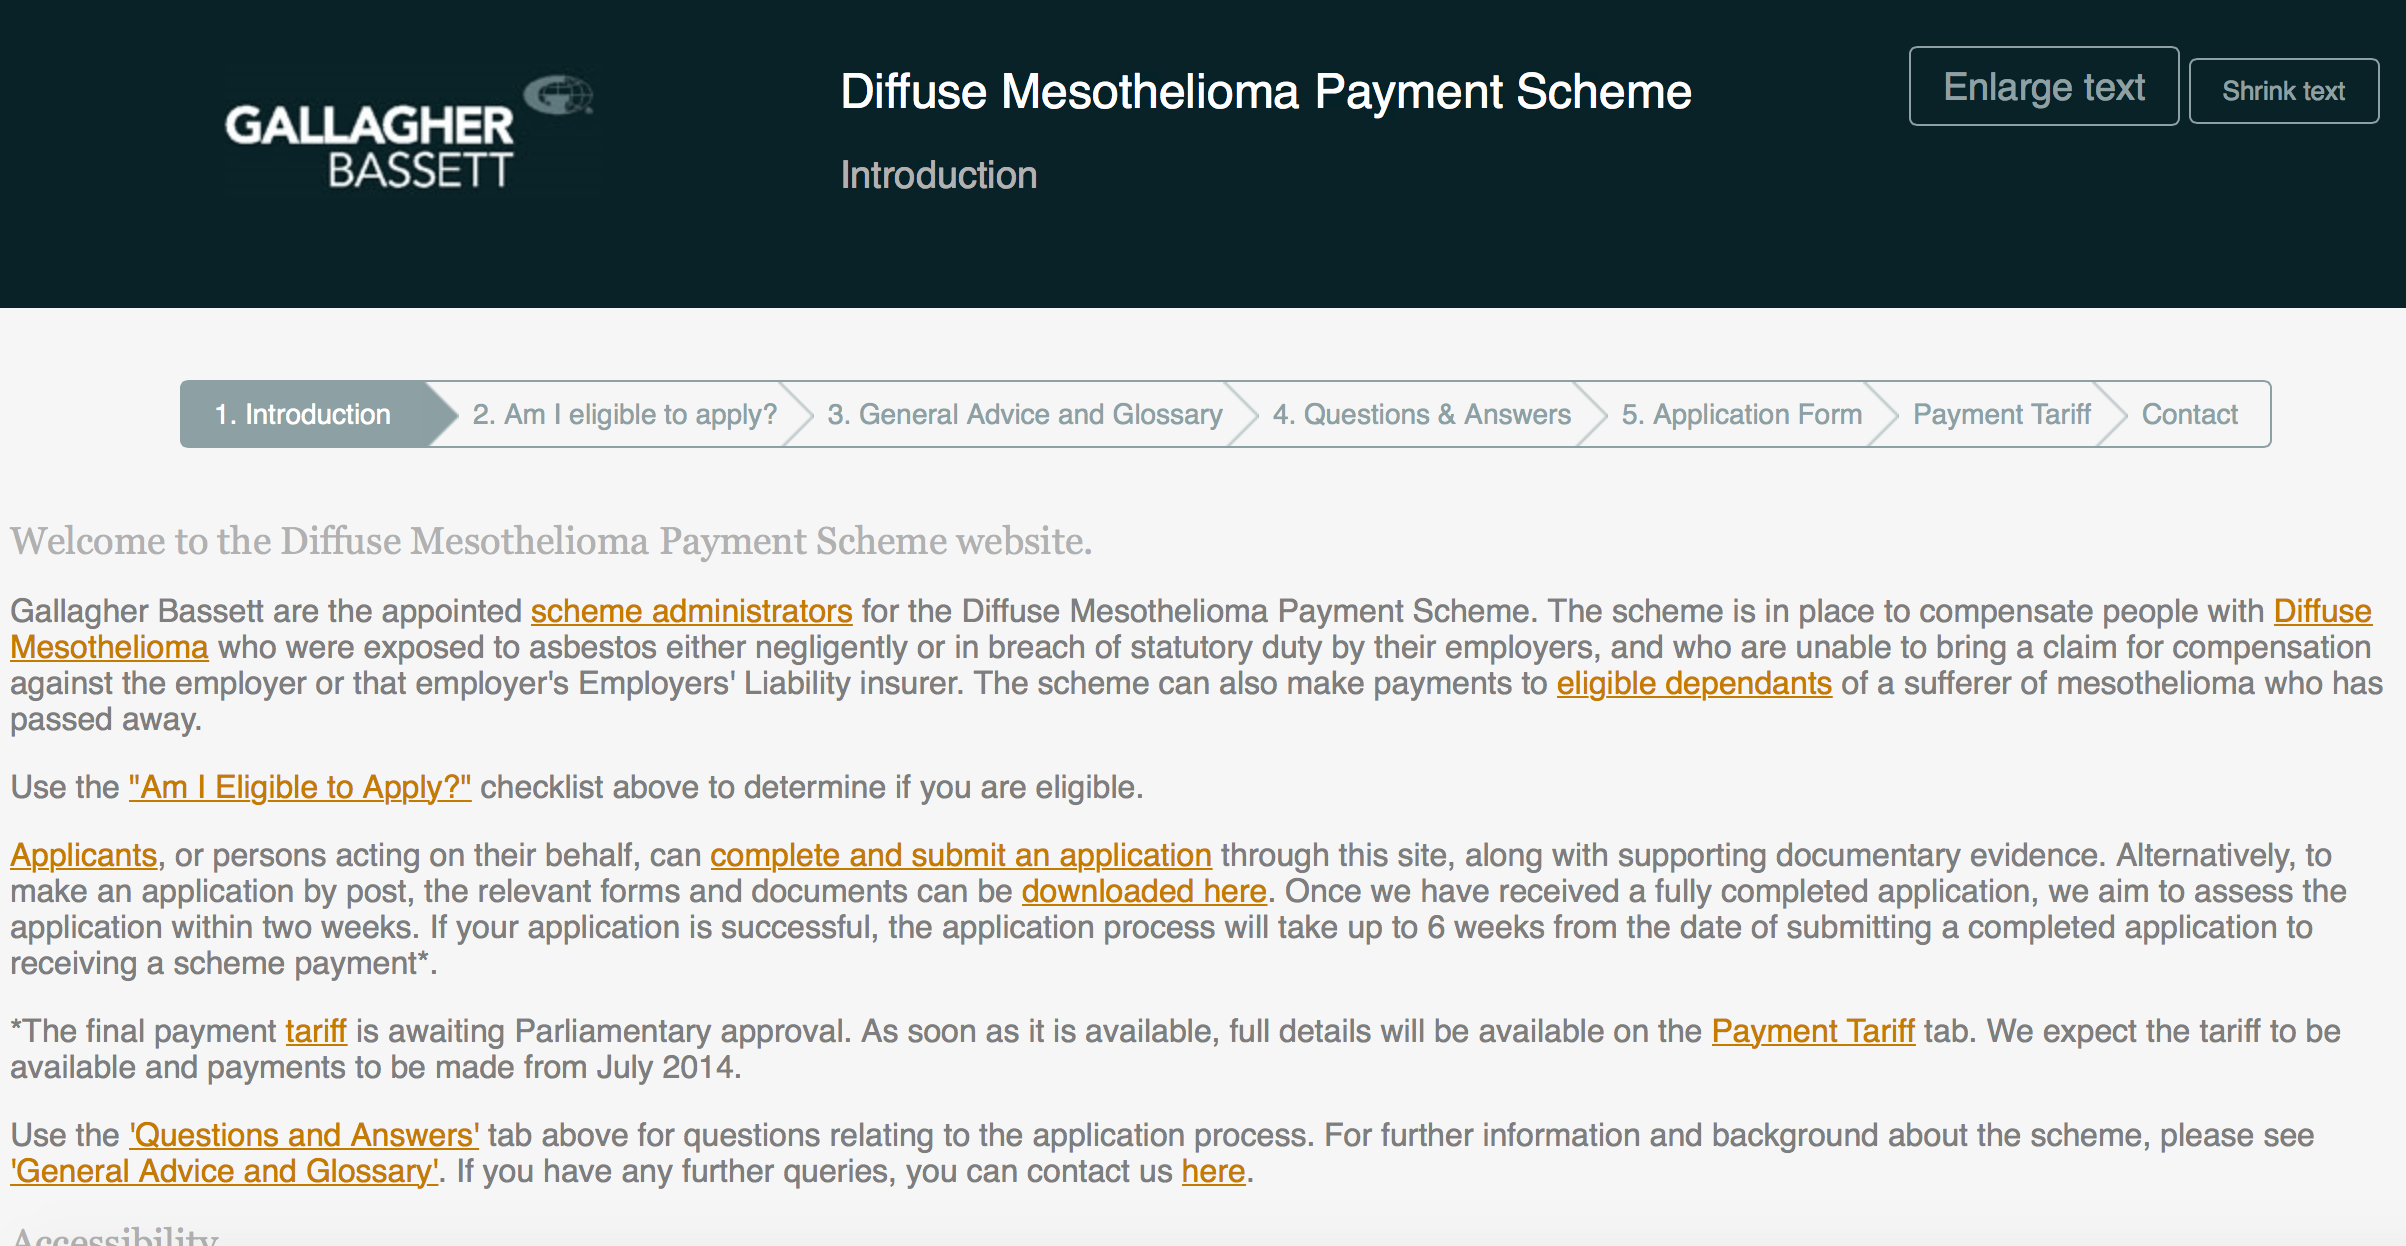Open the 'Questions and Answers' text link
Image resolution: width=2406 pixels, height=1246 pixels.
(304, 1135)
